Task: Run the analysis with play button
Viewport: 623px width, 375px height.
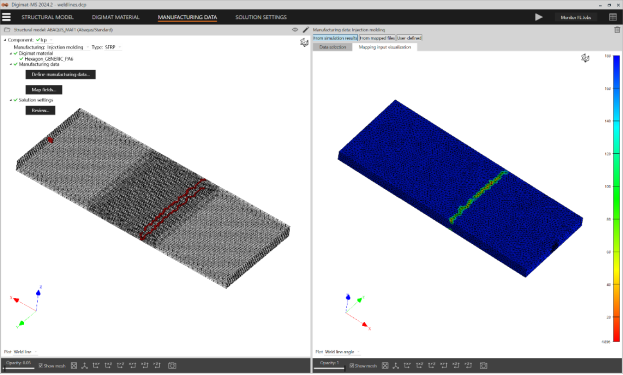Action: click(538, 17)
